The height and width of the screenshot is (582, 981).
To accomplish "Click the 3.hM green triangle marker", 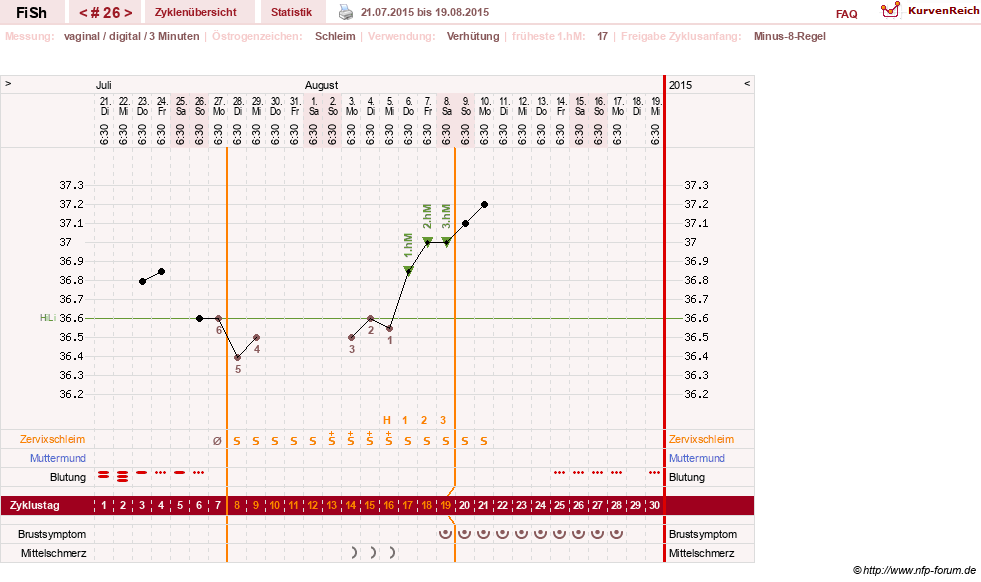I will pyautogui.click(x=446, y=242).
